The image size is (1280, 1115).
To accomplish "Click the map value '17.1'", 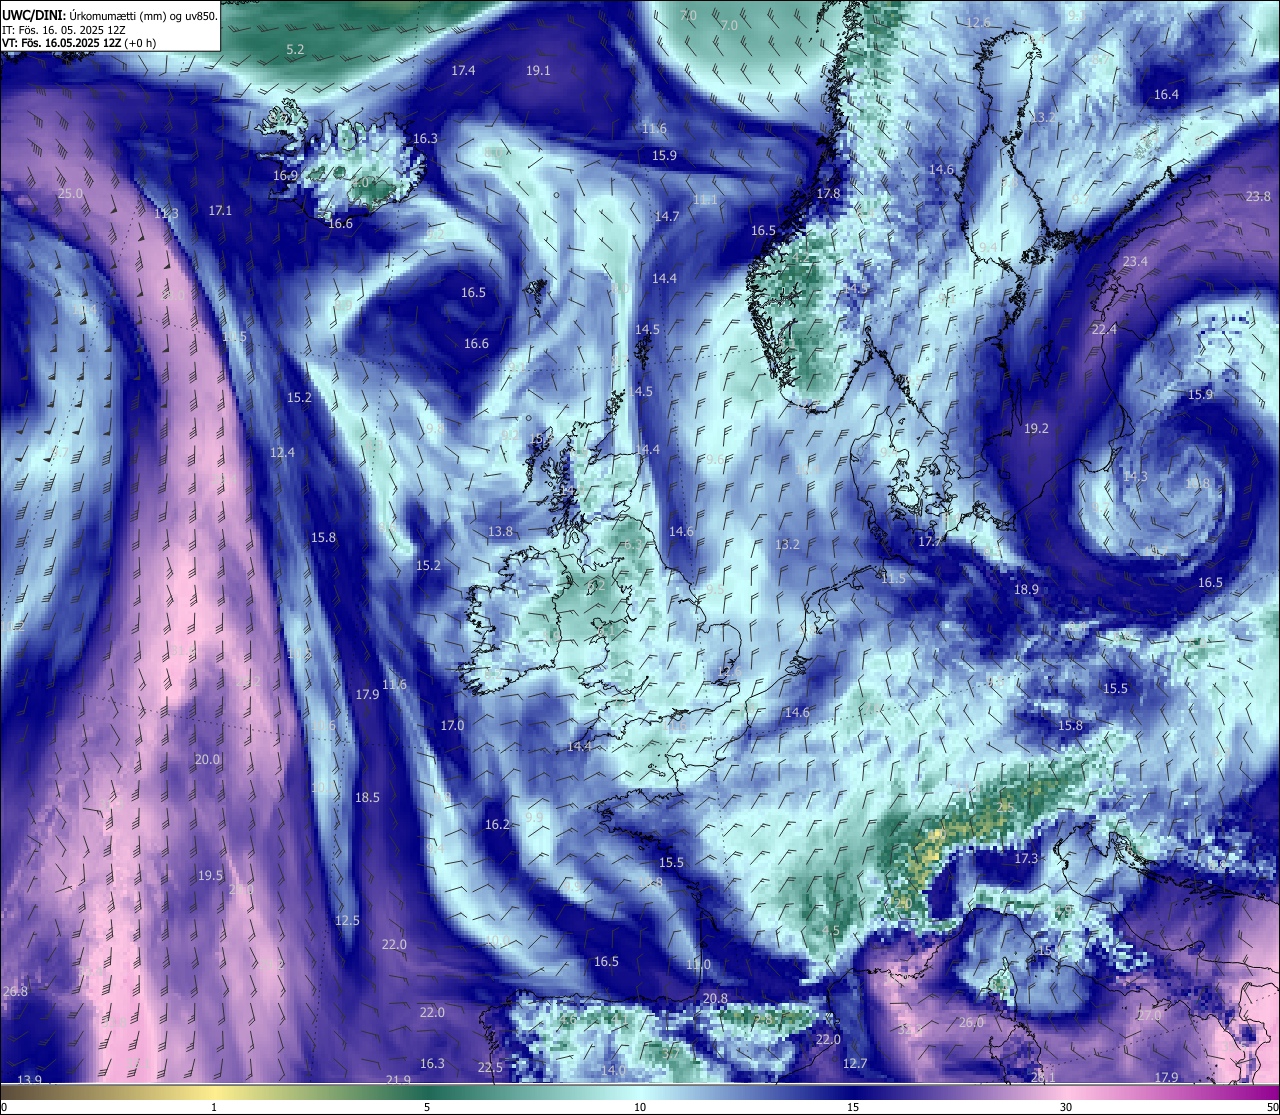I will point(220,211).
